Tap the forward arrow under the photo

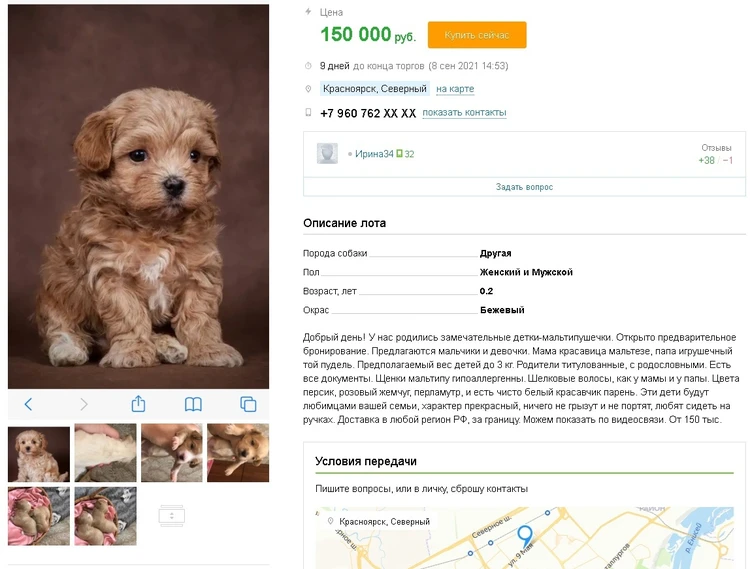point(84,404)
